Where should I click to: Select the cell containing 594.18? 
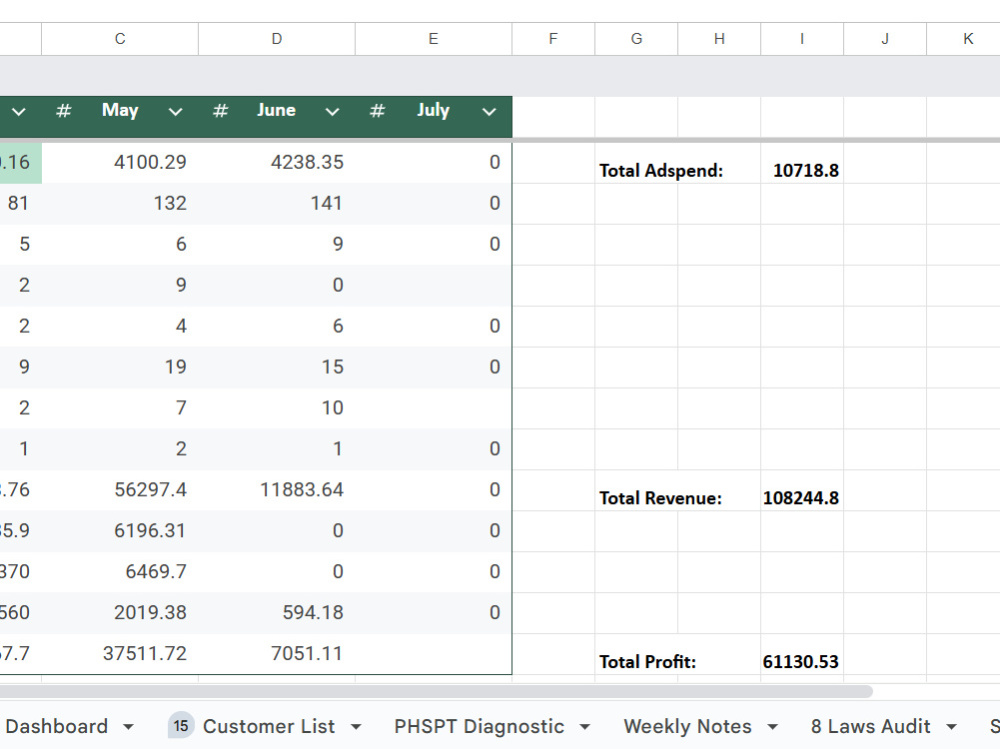click(277, 612)
